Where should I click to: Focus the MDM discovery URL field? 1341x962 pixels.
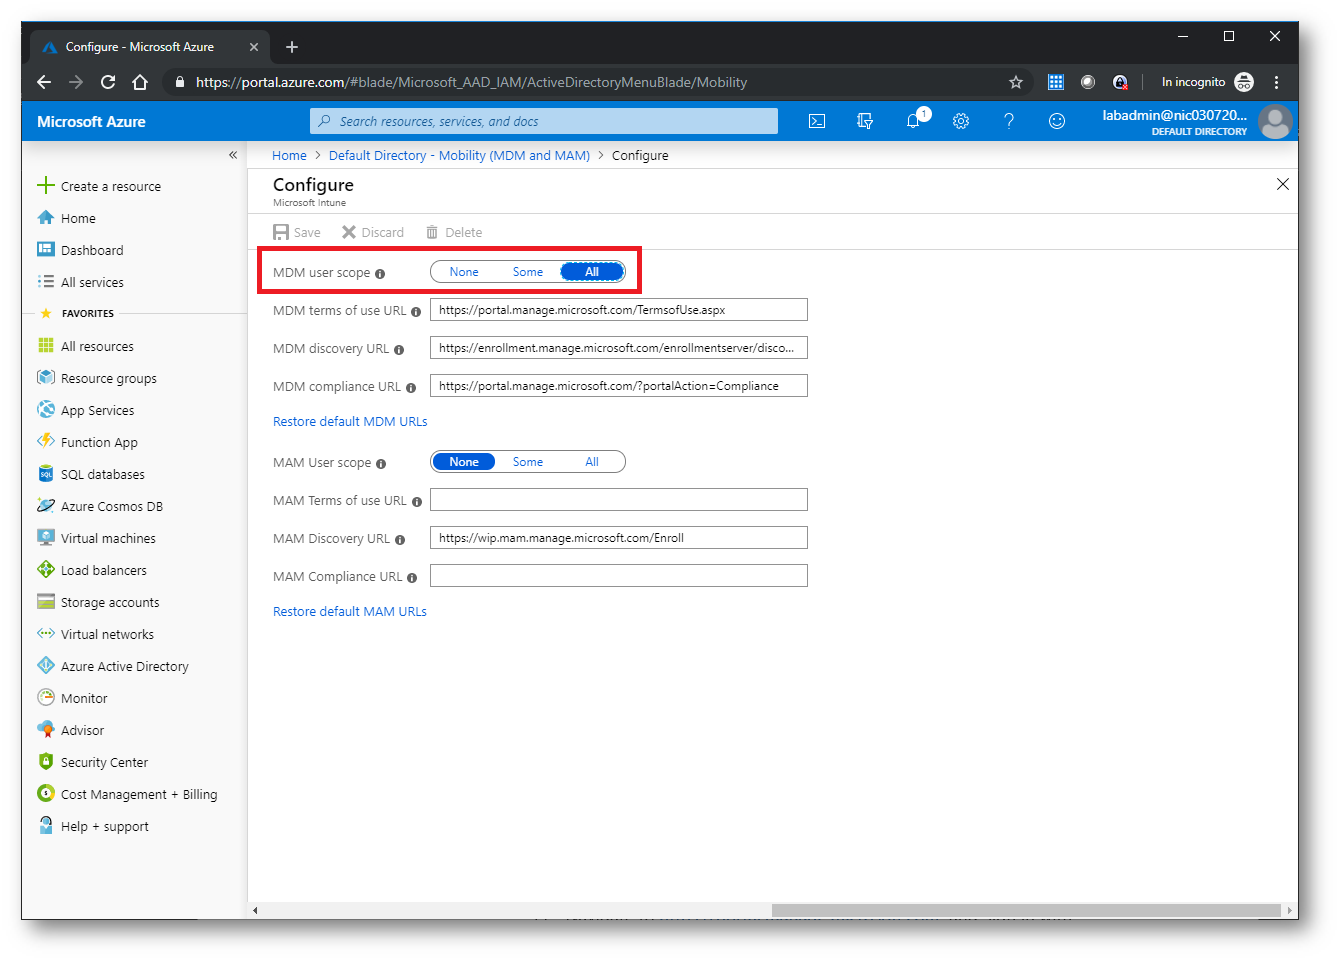pos(619,348)
